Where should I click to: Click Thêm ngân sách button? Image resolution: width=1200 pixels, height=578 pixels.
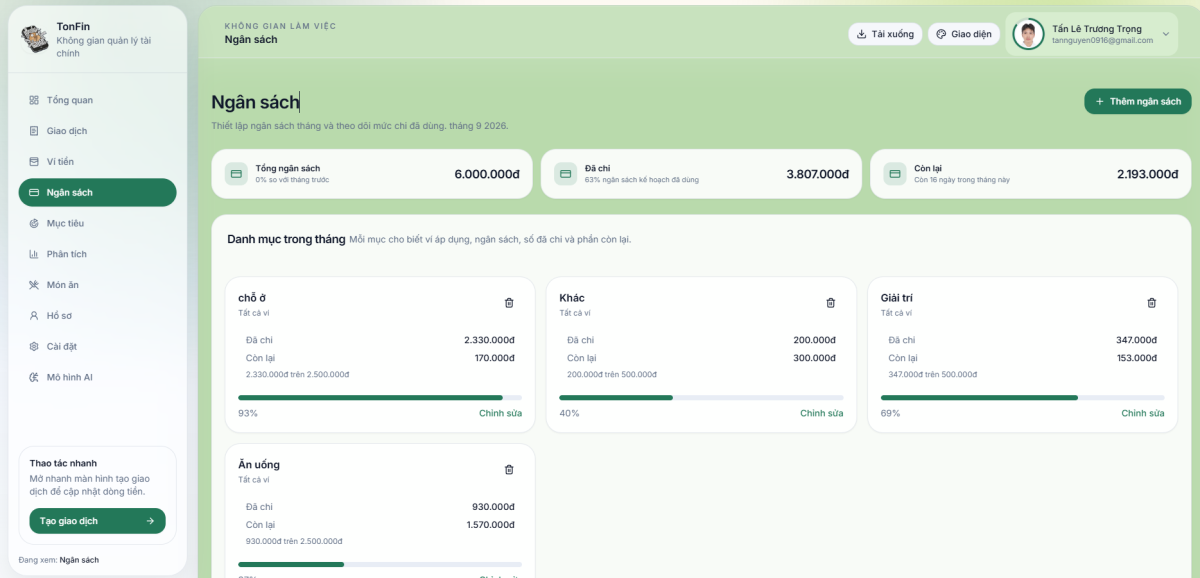click(1138, 101)
